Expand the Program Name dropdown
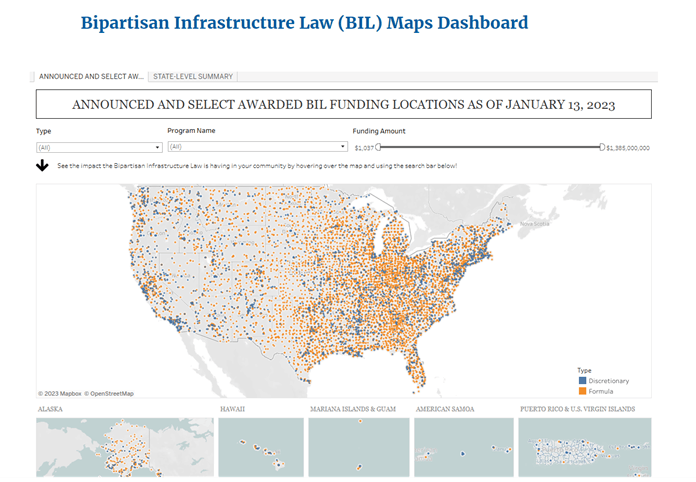 (x=258, y=147)
